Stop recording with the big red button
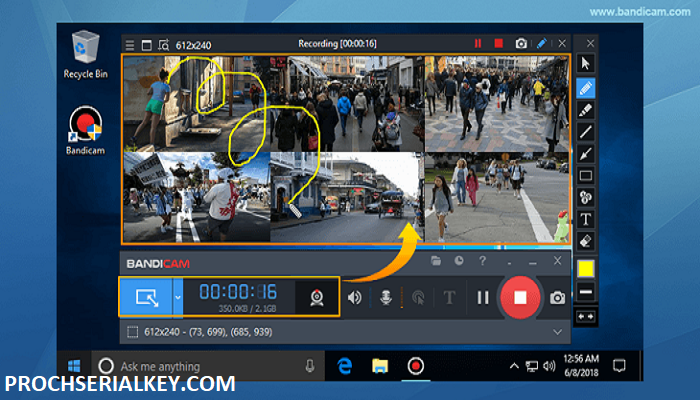The height and width of the screenshot is (400, 700). [x=520, y=297]
